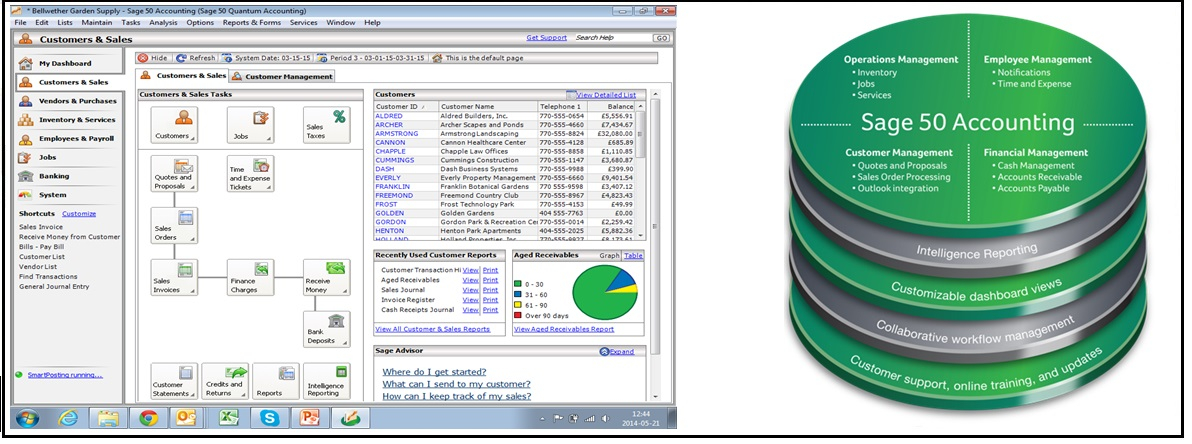
Task: Hide the page using Hide button
Action: coord(153,58)
